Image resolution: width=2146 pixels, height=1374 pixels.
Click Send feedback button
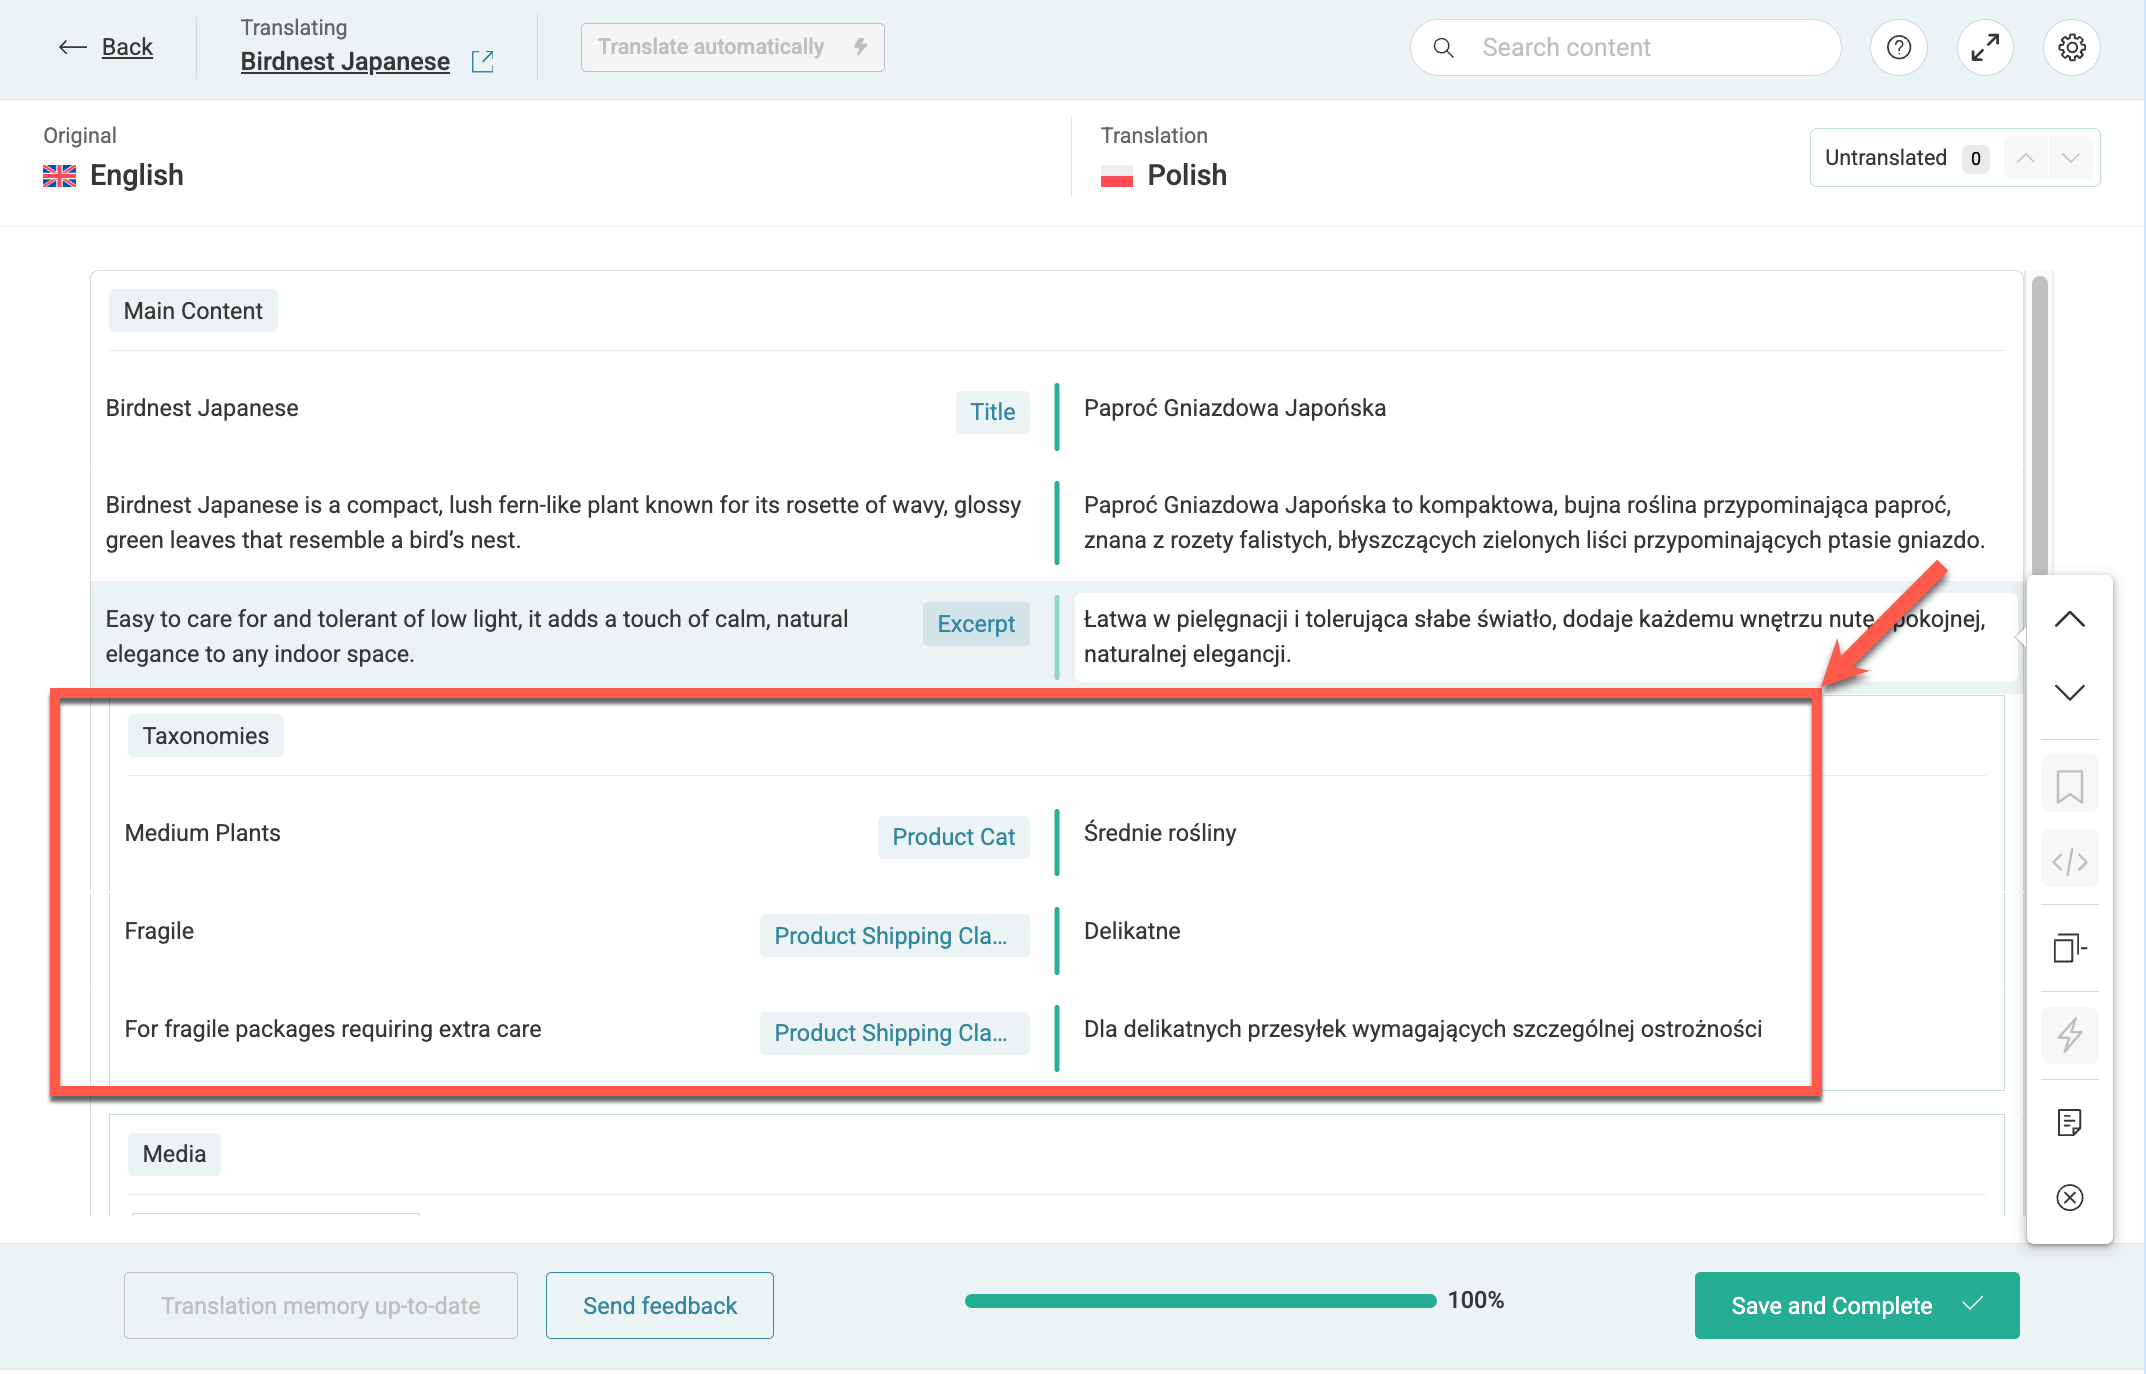(659, 1305)
